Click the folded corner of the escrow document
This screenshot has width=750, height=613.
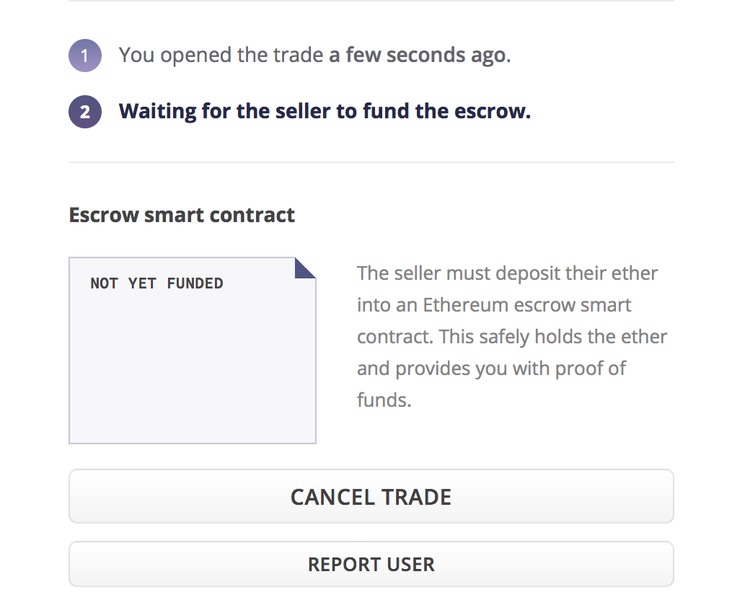click(x=305, y=268)
